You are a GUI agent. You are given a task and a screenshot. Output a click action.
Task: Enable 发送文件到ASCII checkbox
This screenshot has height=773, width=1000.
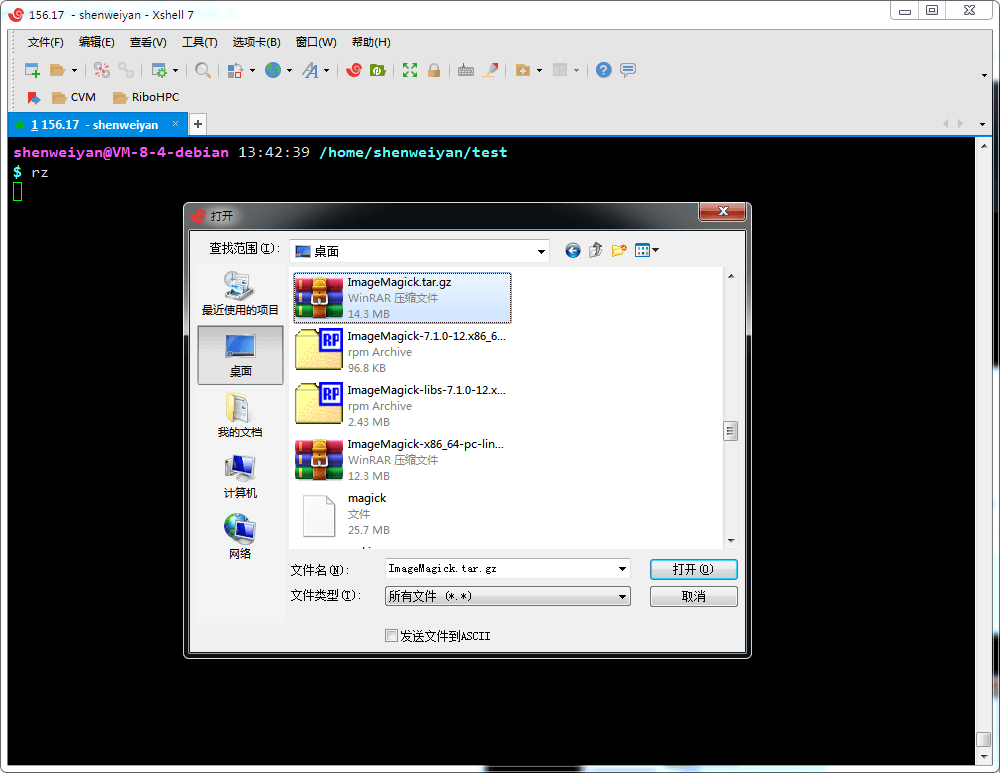[x=392, y=636]
